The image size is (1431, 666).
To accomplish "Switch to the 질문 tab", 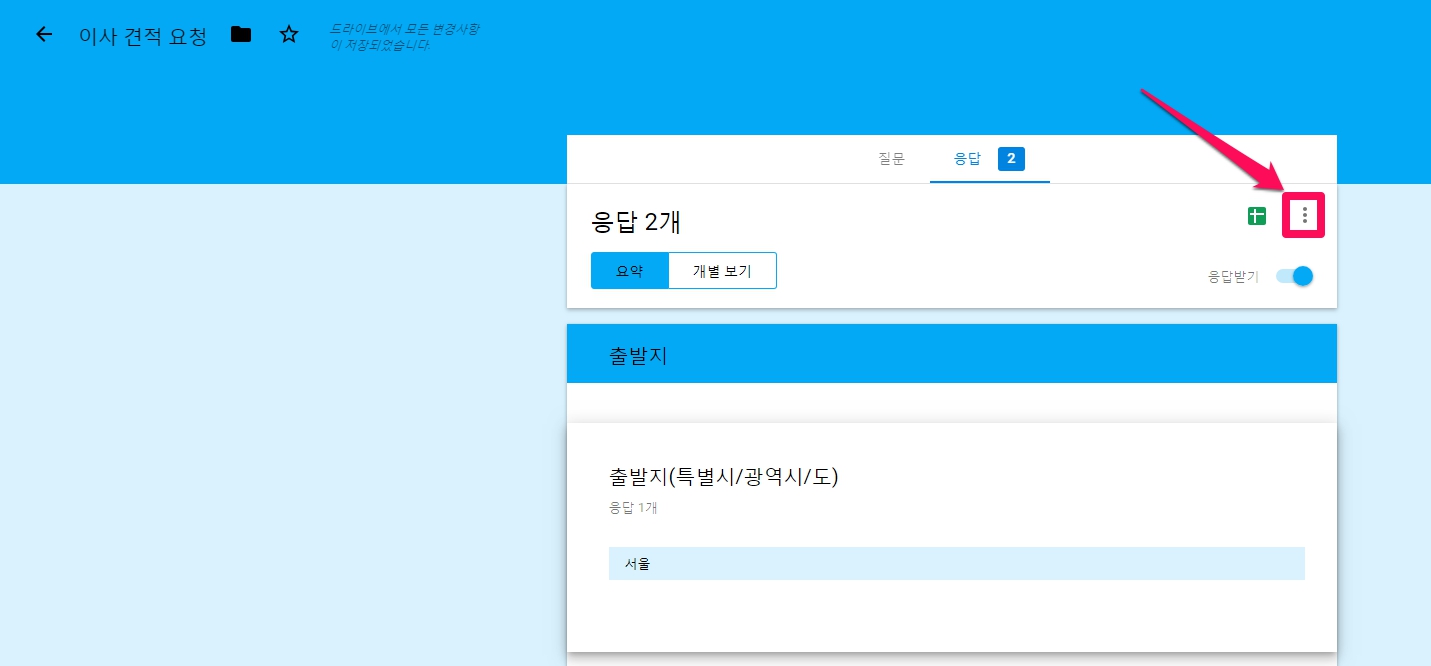I will click(x=891, y=159).
